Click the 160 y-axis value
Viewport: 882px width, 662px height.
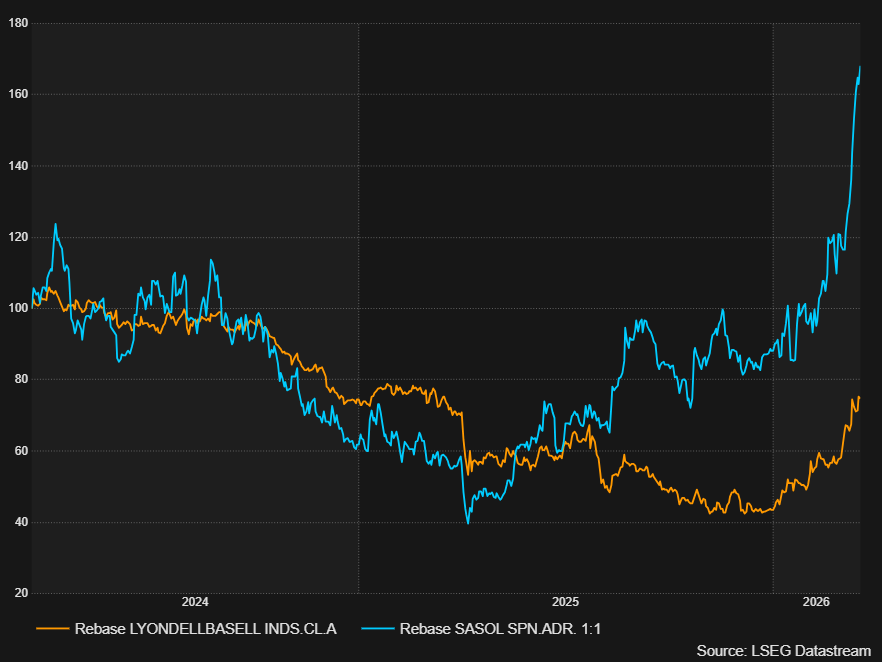(x=18, y=94)
